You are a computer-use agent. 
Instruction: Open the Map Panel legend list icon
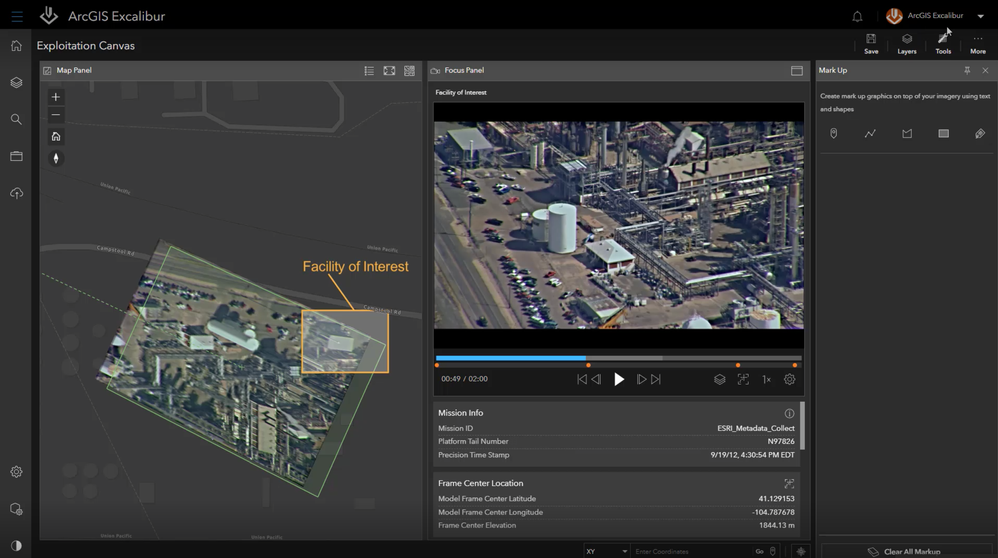(x=369, y=71)
